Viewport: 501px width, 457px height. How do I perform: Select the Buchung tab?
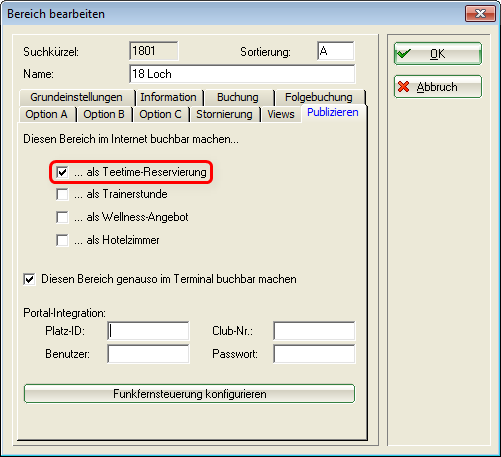238,97
